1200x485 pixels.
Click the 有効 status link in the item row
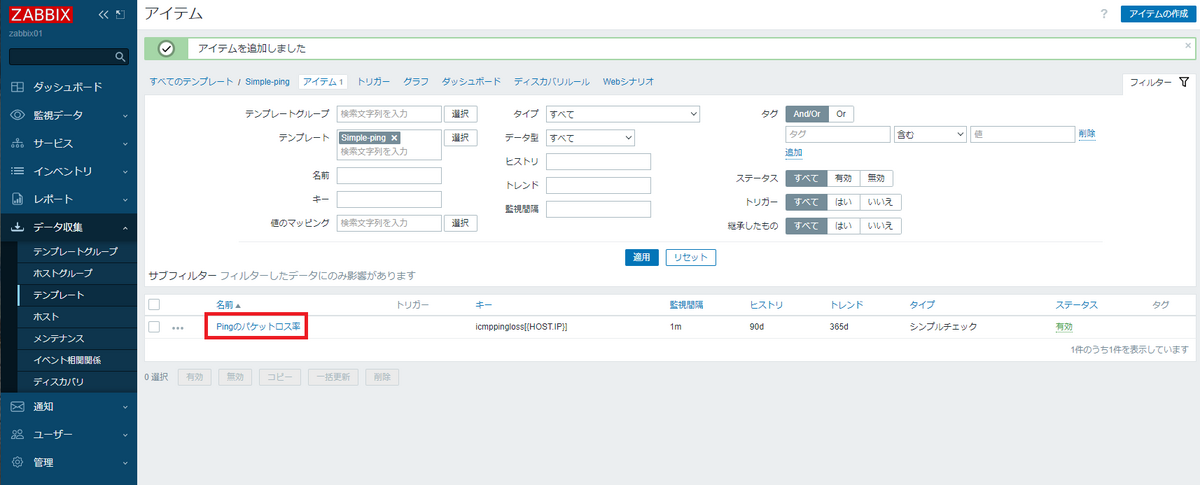[x=1064, y=327]
